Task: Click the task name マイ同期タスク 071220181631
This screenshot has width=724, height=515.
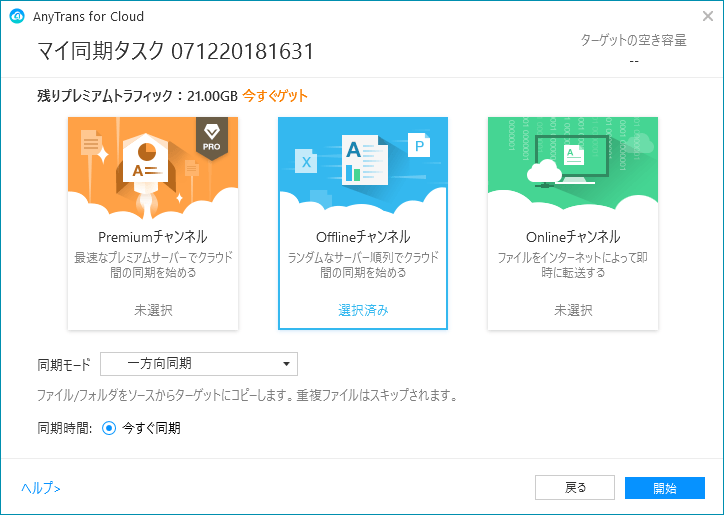Action: pyautogui.click(x=176, y=51)
